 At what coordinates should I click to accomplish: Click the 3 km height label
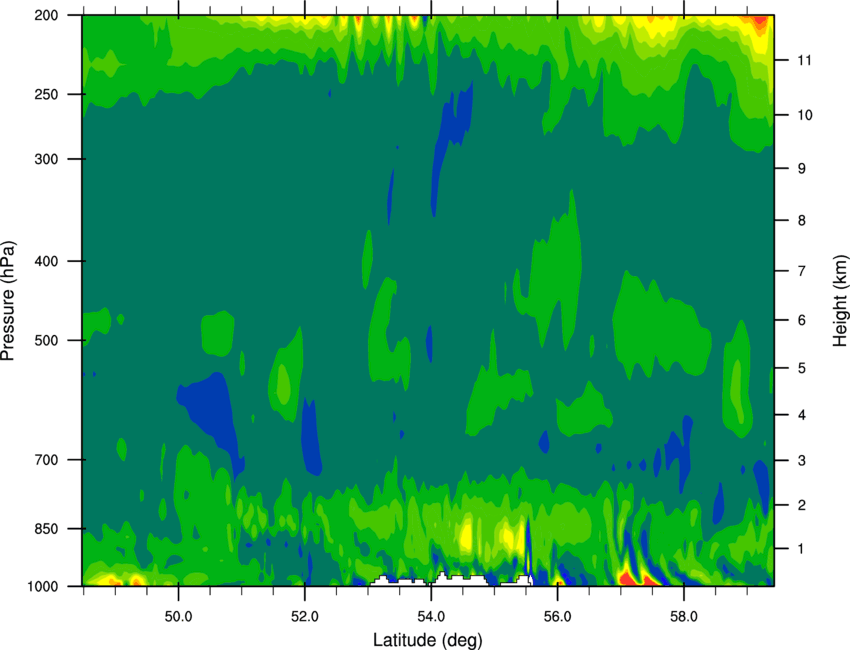pos(802,461)
